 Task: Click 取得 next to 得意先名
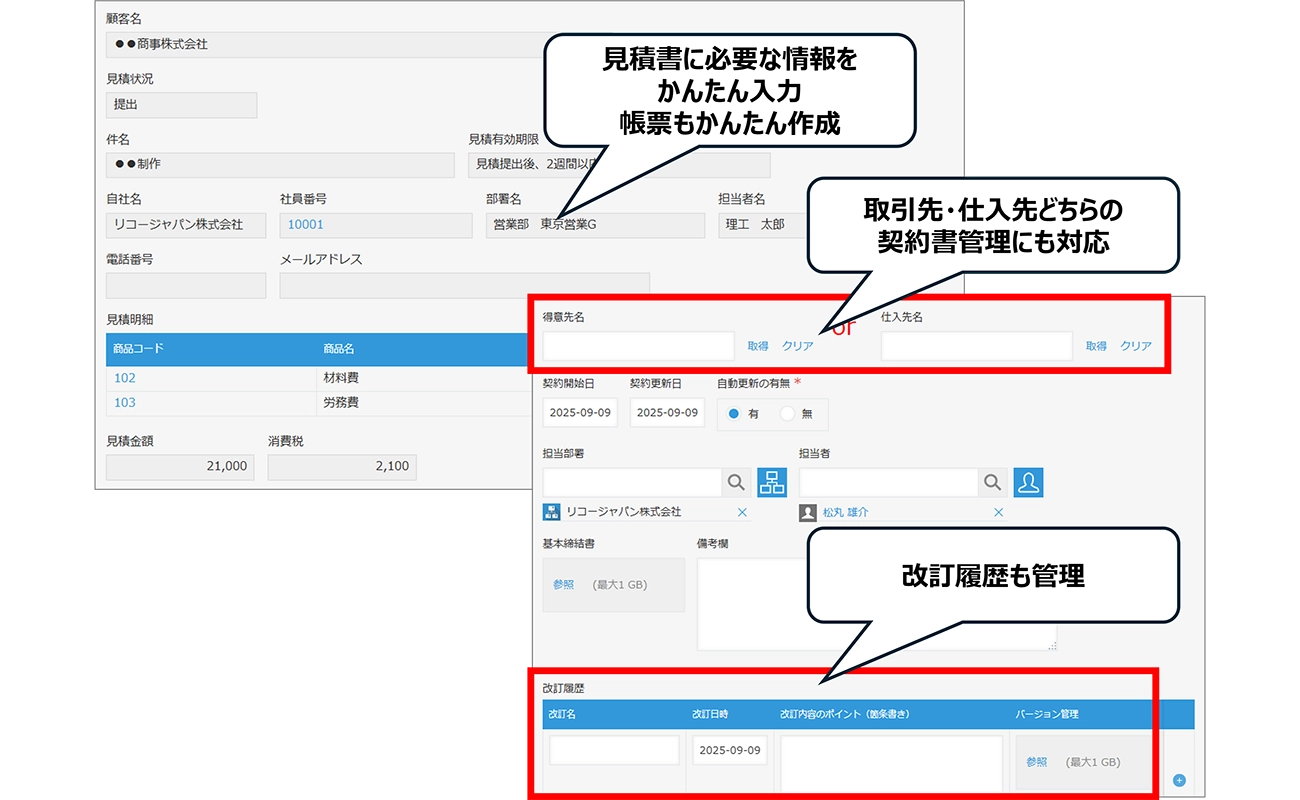point(758,345)
